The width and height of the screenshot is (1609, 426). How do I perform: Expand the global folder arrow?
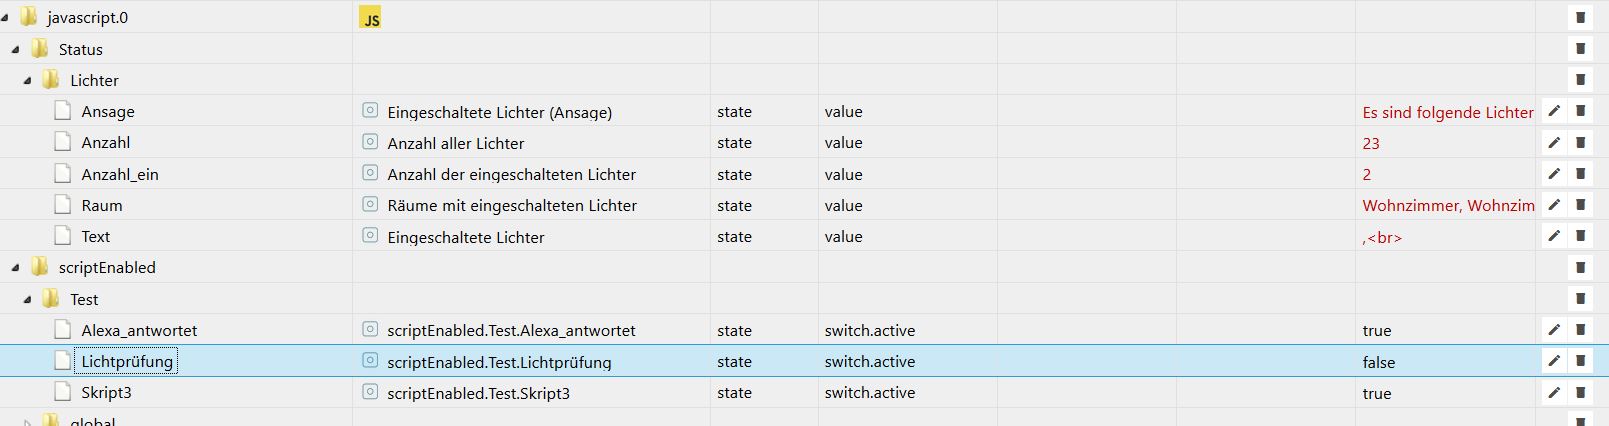click(x=27, y=422)
